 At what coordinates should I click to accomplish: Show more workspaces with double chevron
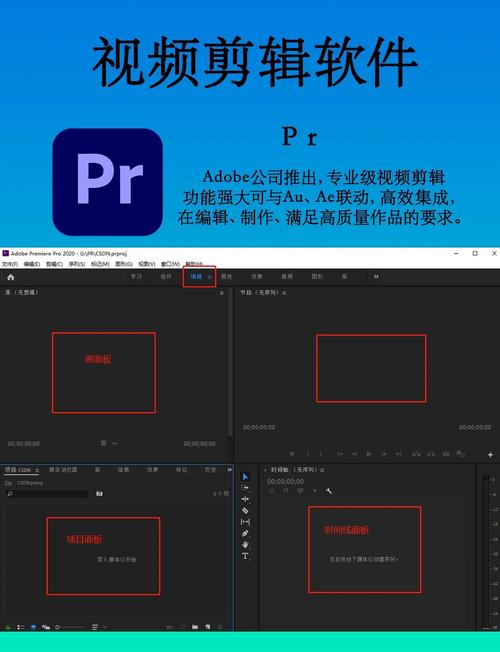[x=376, y=277]
